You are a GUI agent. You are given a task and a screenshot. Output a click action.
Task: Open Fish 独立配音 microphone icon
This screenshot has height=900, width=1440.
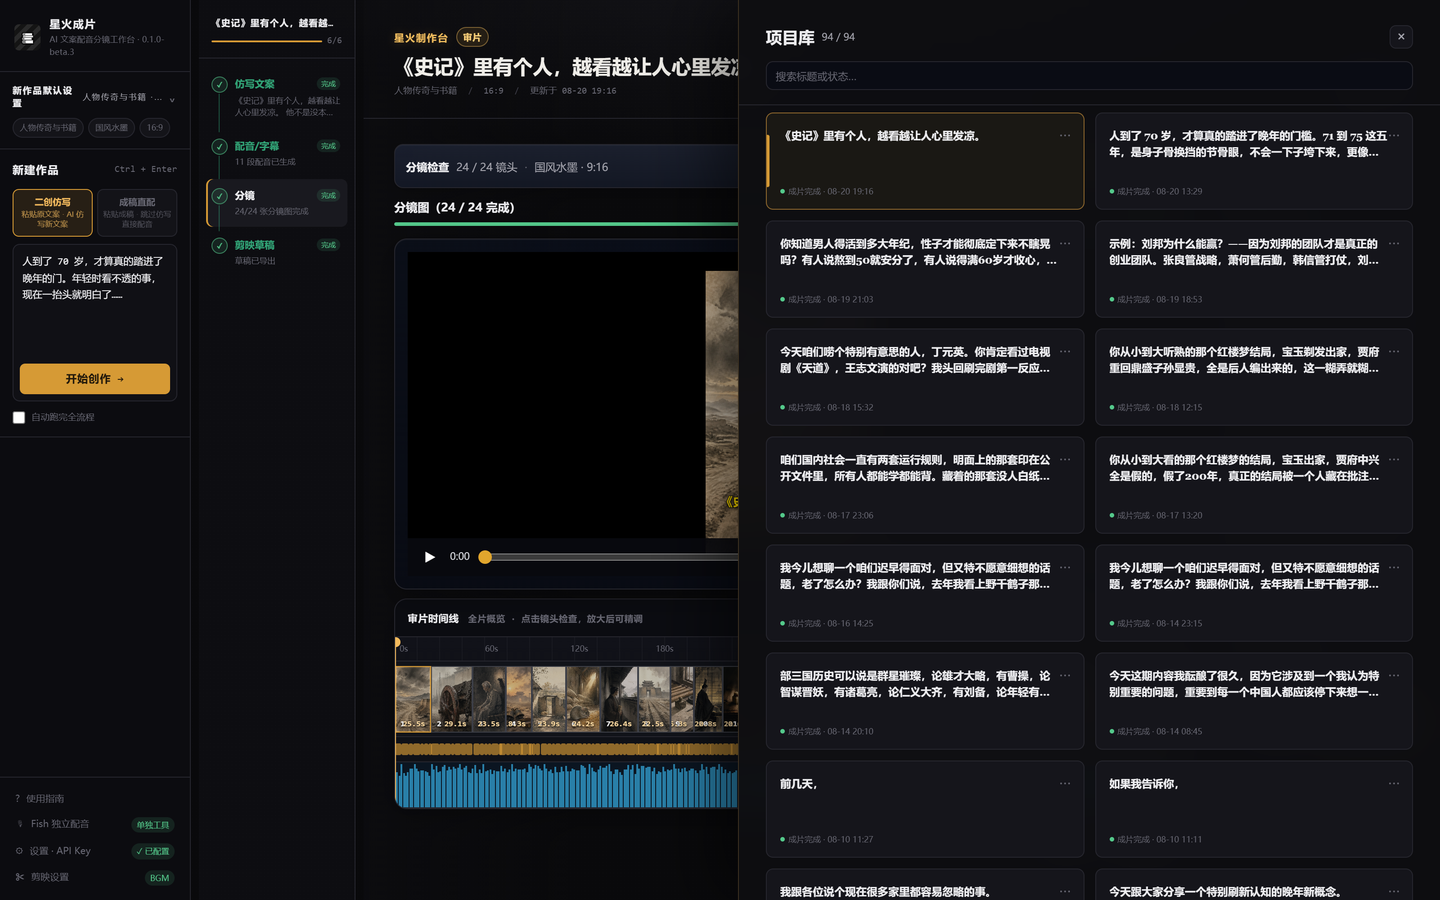click(x=19, y=824)
